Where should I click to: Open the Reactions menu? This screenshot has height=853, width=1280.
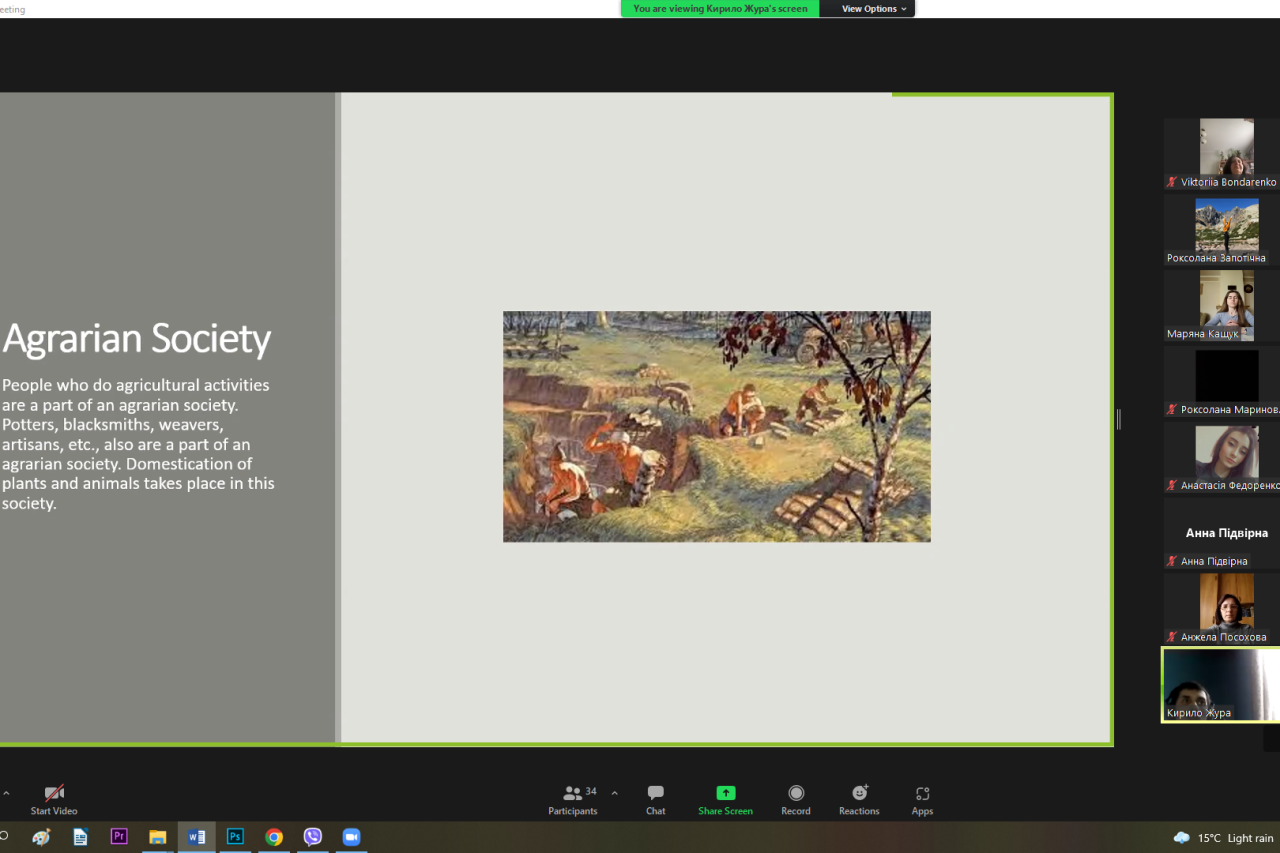pyautogui.click(x=859, y=799)
